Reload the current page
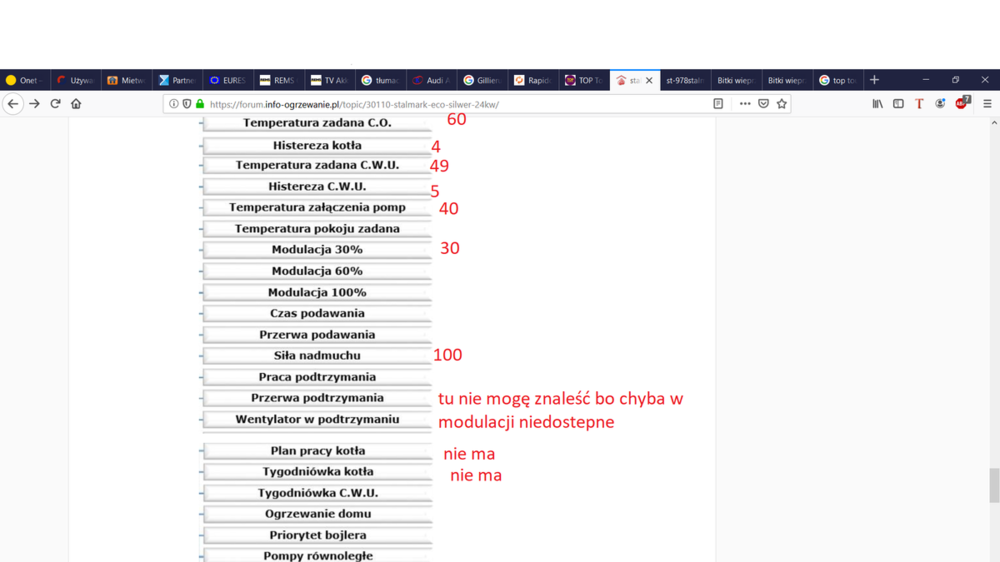Viewport: 1000px width, 562px height. 55,104
